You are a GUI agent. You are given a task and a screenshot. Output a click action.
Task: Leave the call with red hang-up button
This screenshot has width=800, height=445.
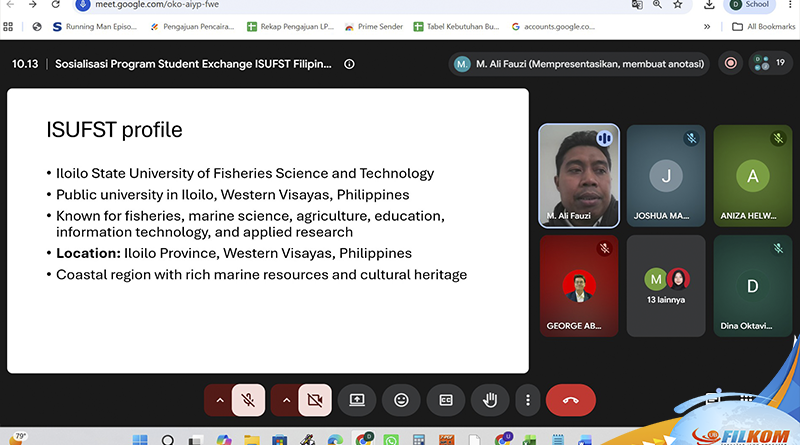(570, 400)
